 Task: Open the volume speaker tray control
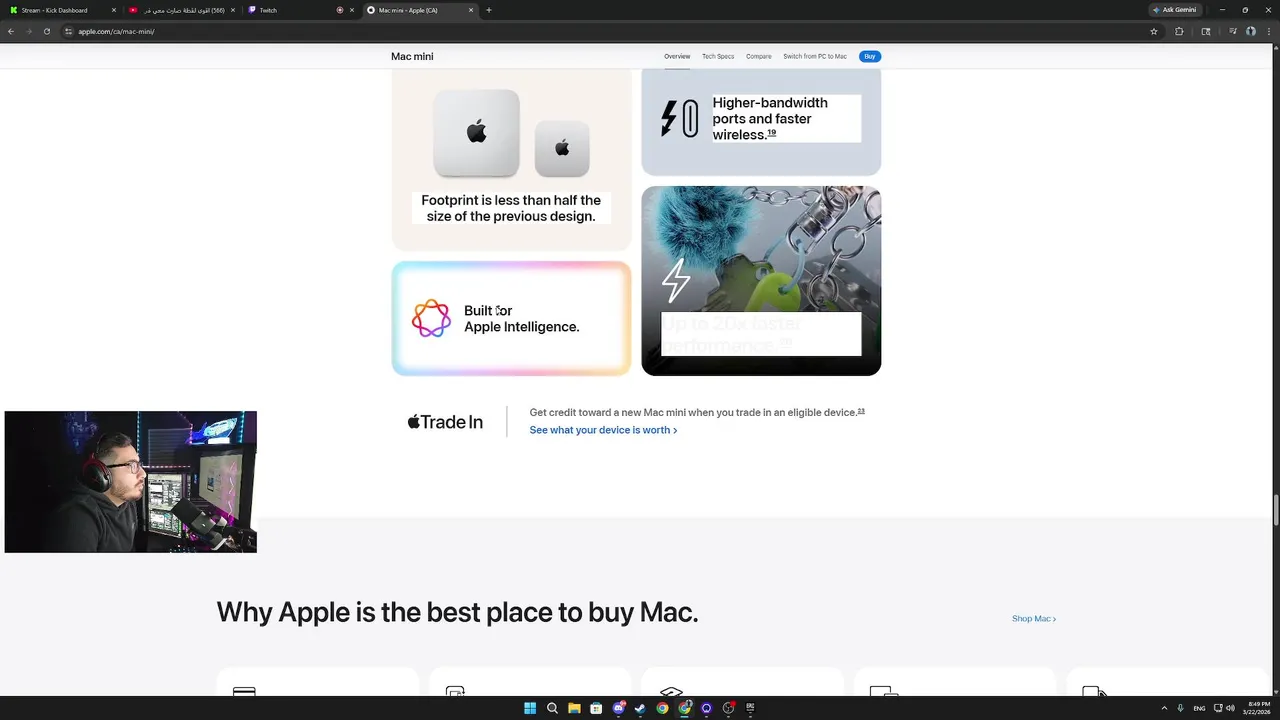tap(1230, 708)
